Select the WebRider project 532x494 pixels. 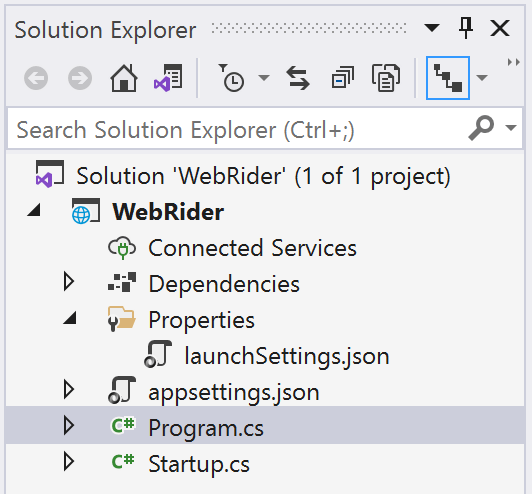(168, 212)
